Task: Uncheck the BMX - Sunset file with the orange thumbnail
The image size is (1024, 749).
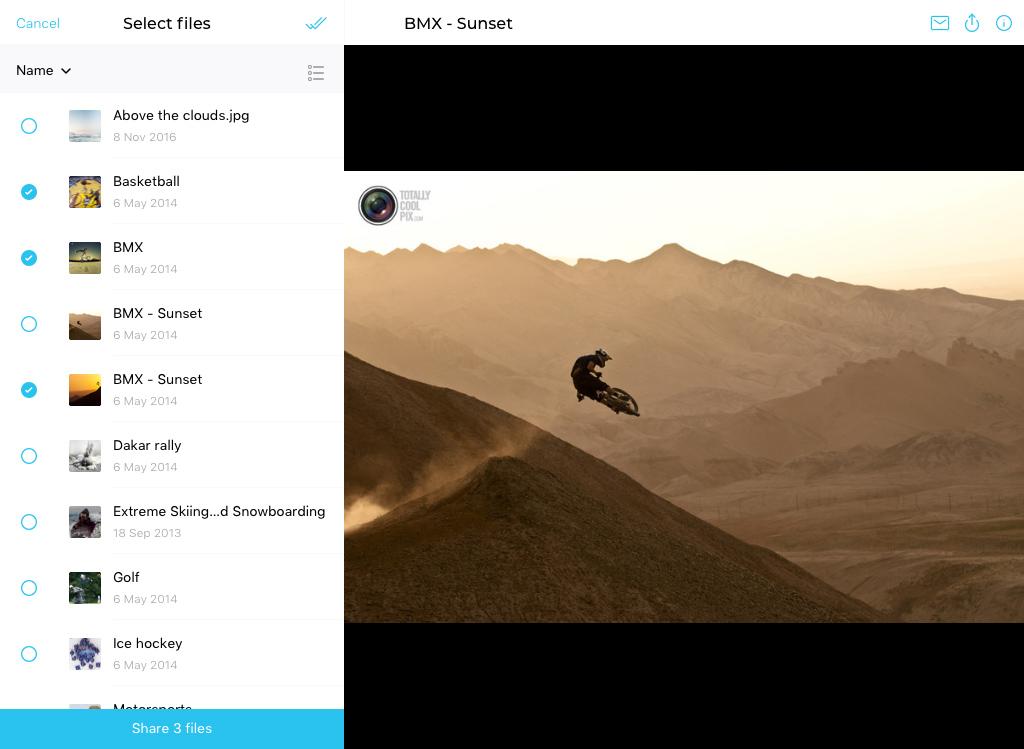Action: [x=29, y=390]
